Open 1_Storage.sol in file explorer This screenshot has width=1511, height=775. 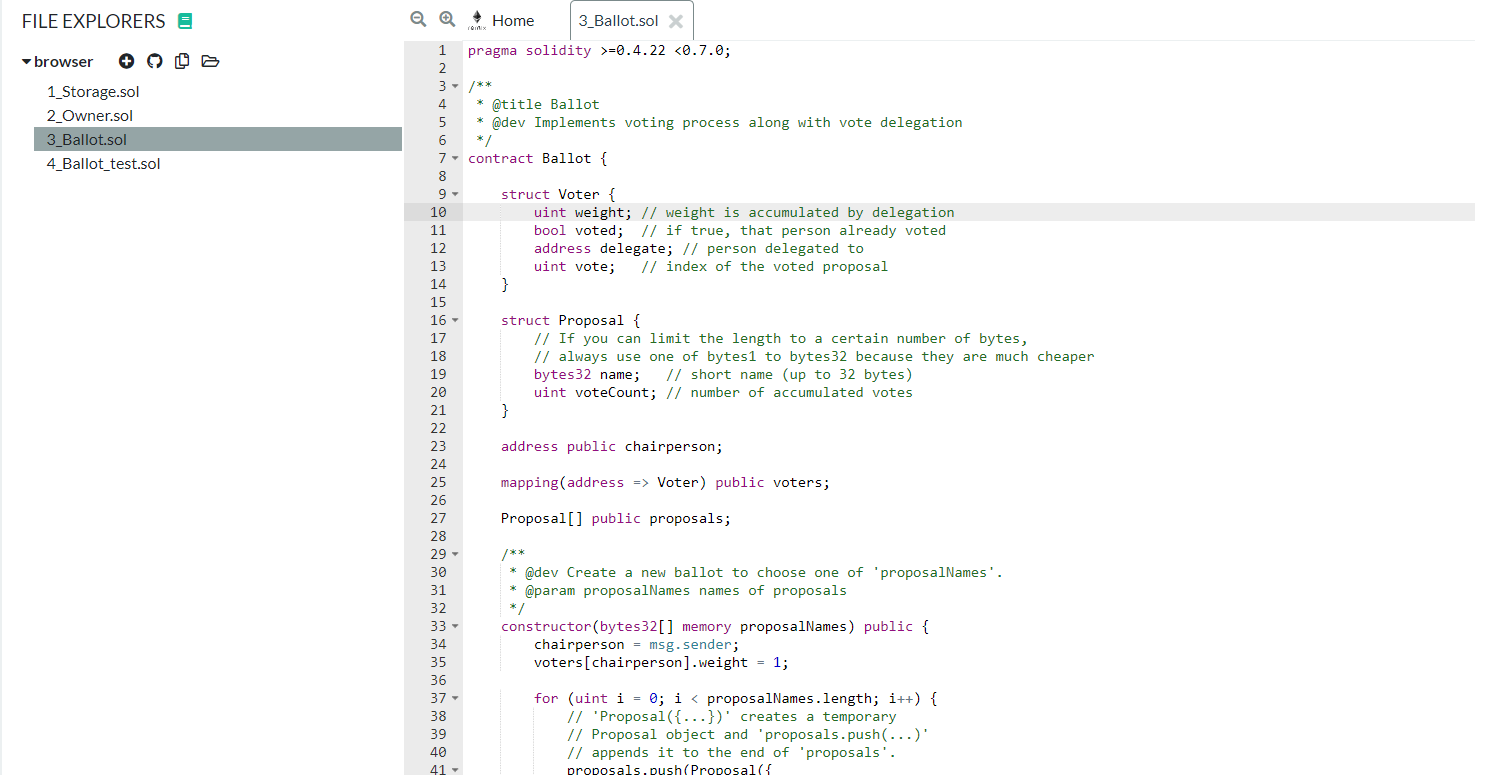point(93,92)
